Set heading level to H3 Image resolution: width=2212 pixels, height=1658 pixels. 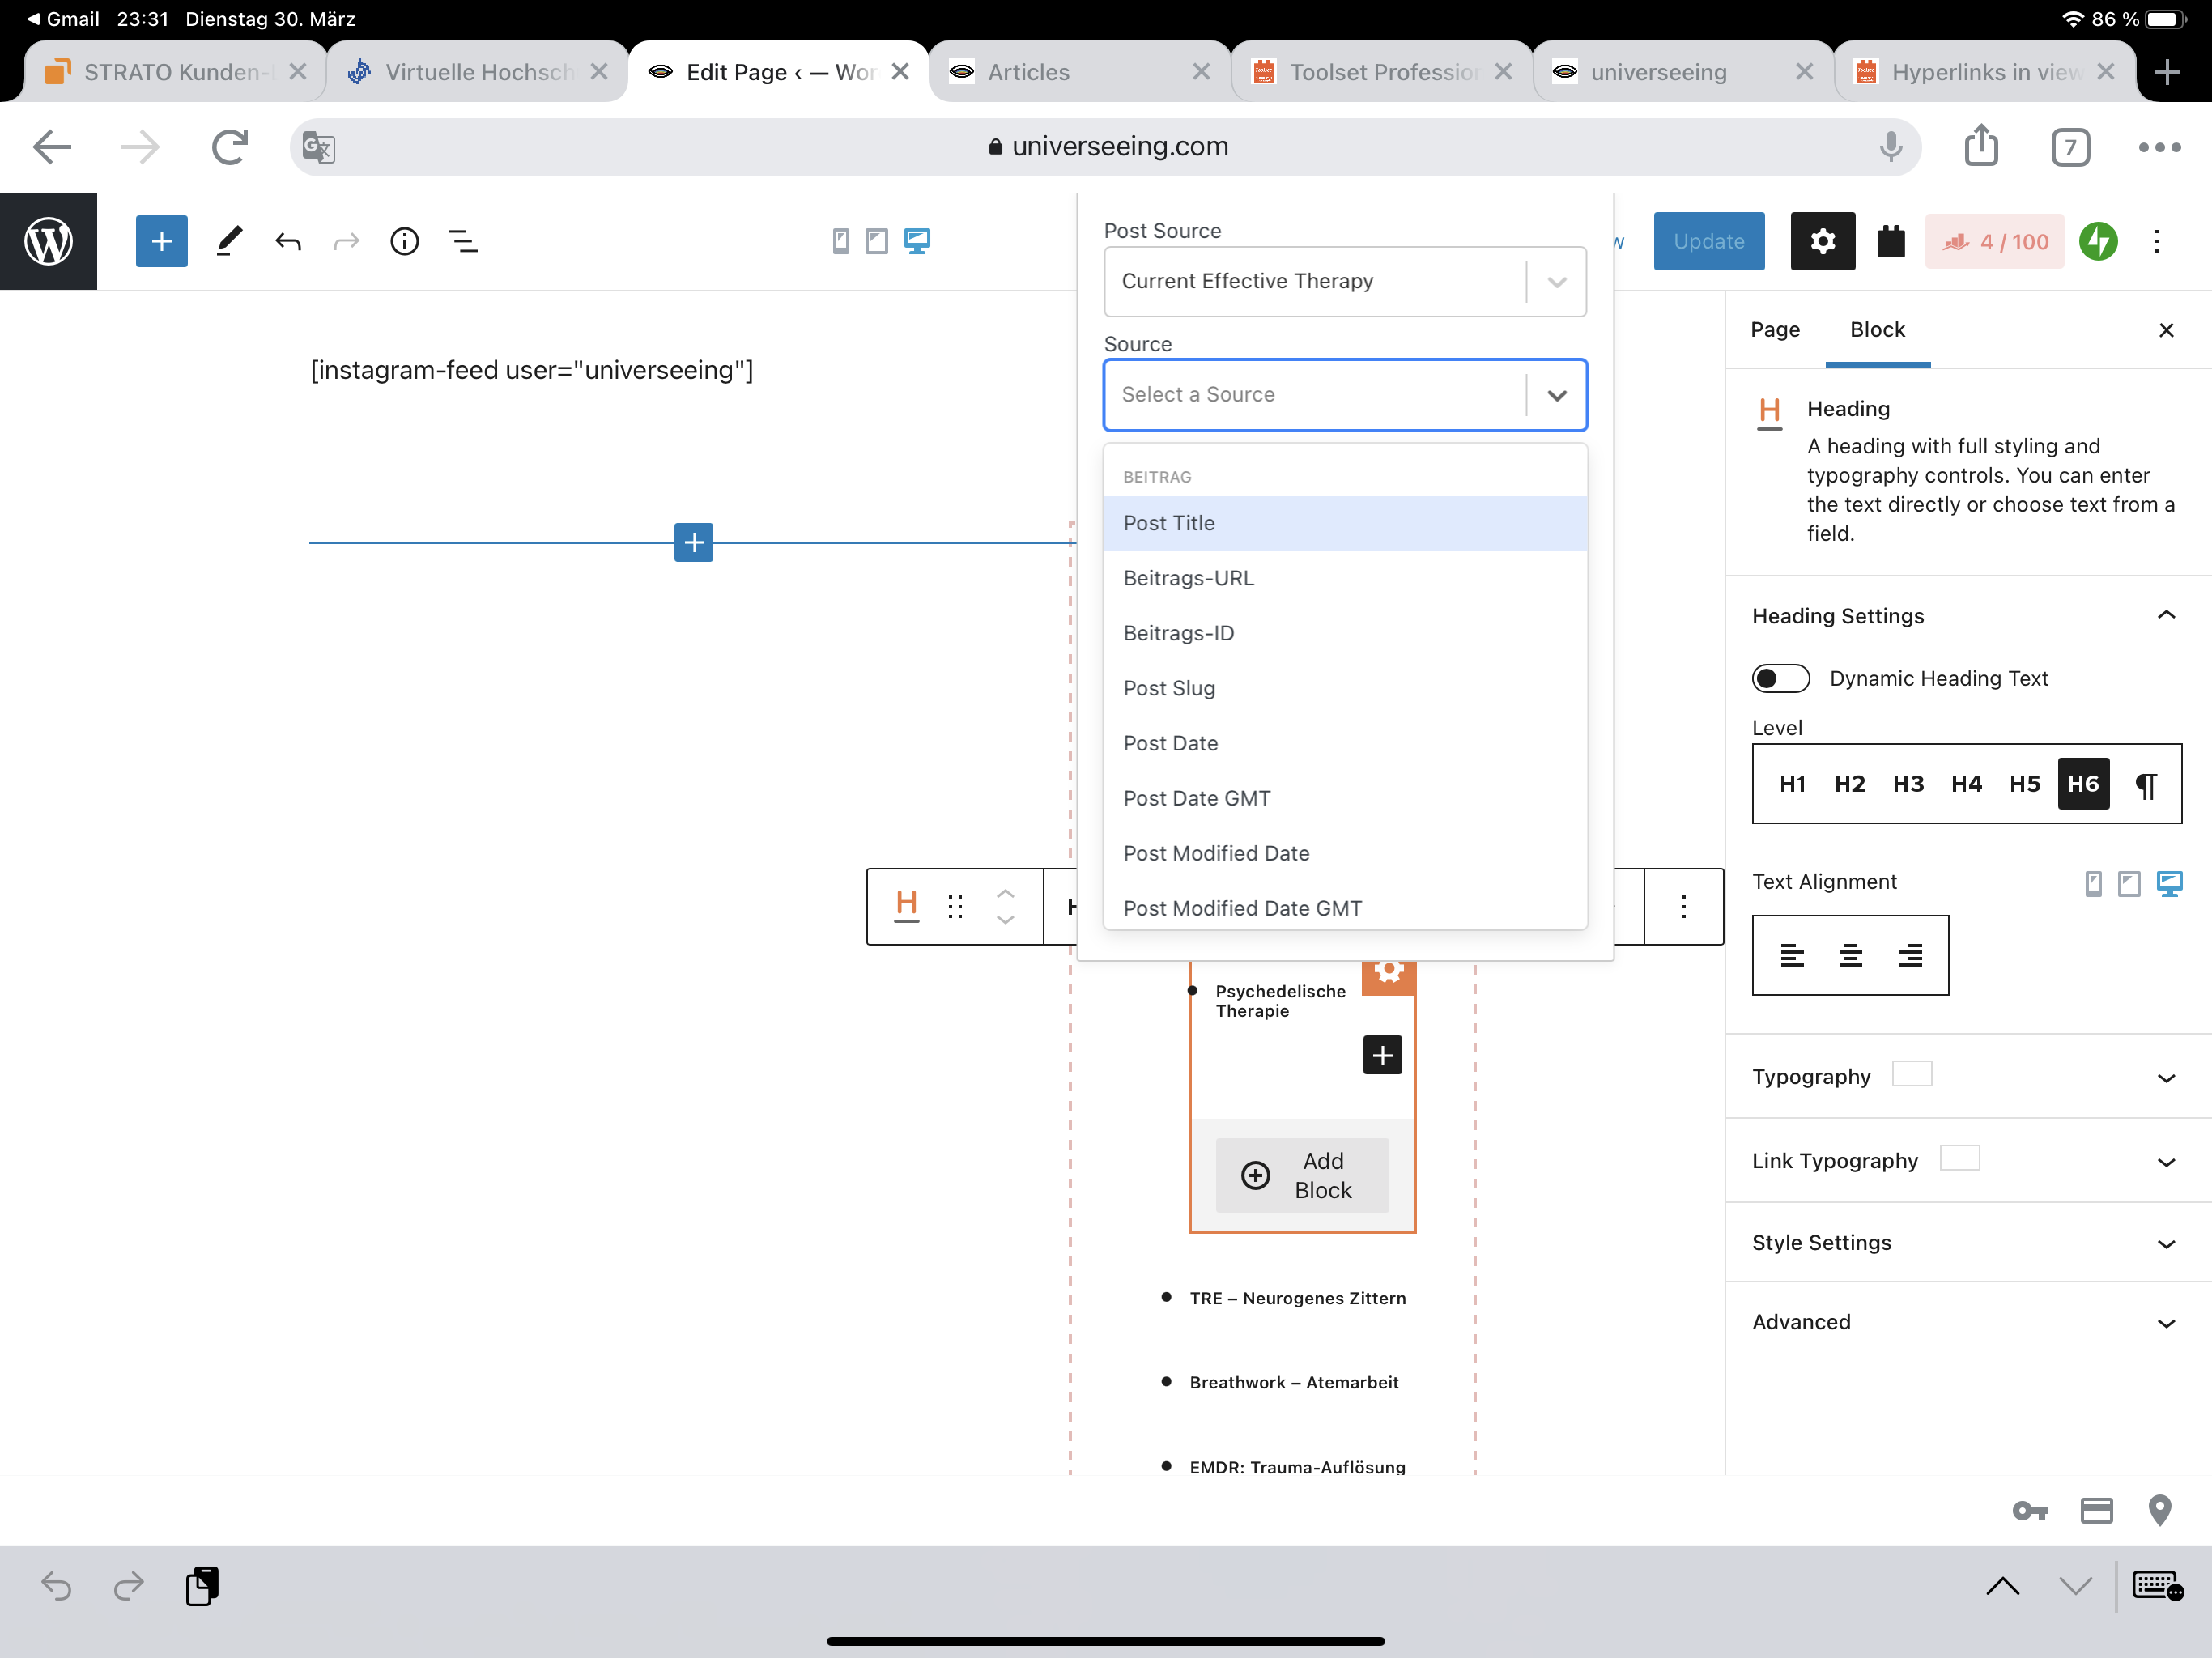click(x=1908, y=783)
